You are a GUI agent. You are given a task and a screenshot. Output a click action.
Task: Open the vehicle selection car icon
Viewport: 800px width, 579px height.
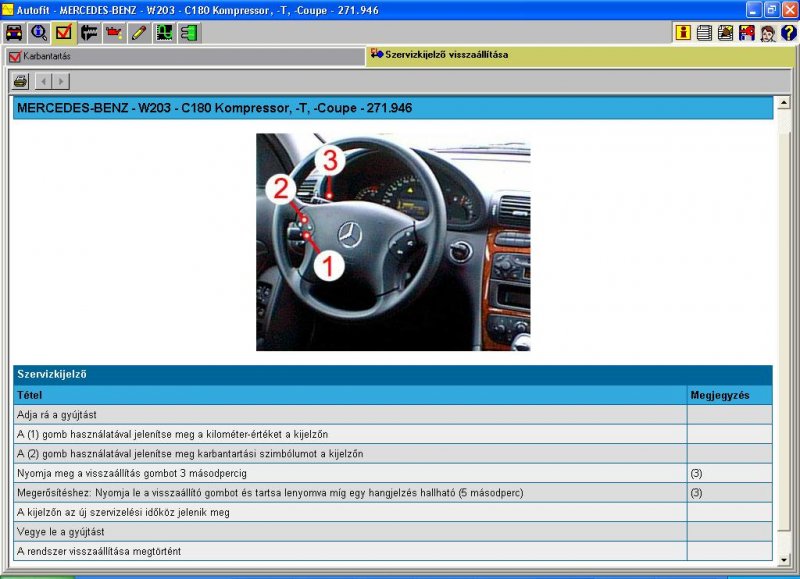click(x=14, y=33)
